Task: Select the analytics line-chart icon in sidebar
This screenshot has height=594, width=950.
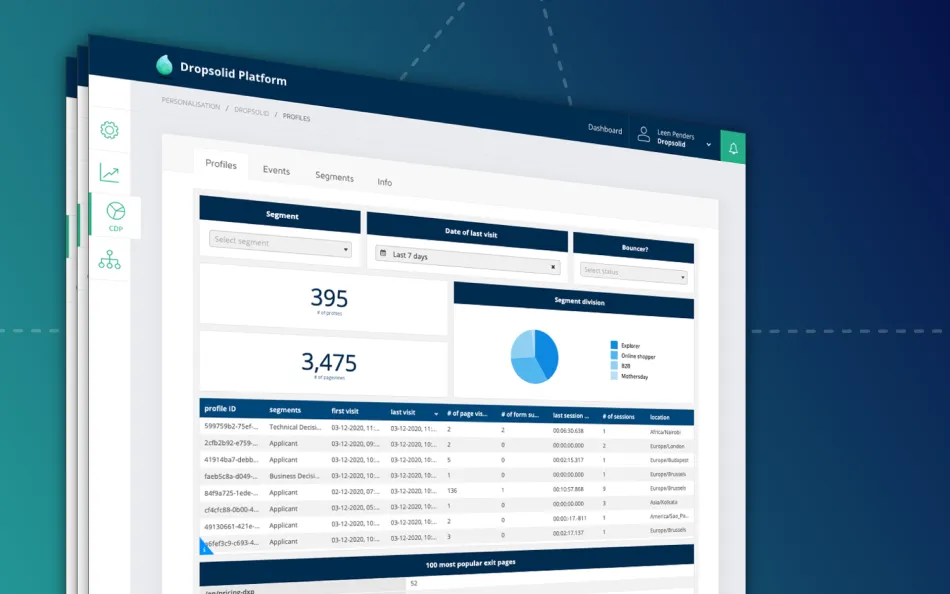Action: (110, 172)
